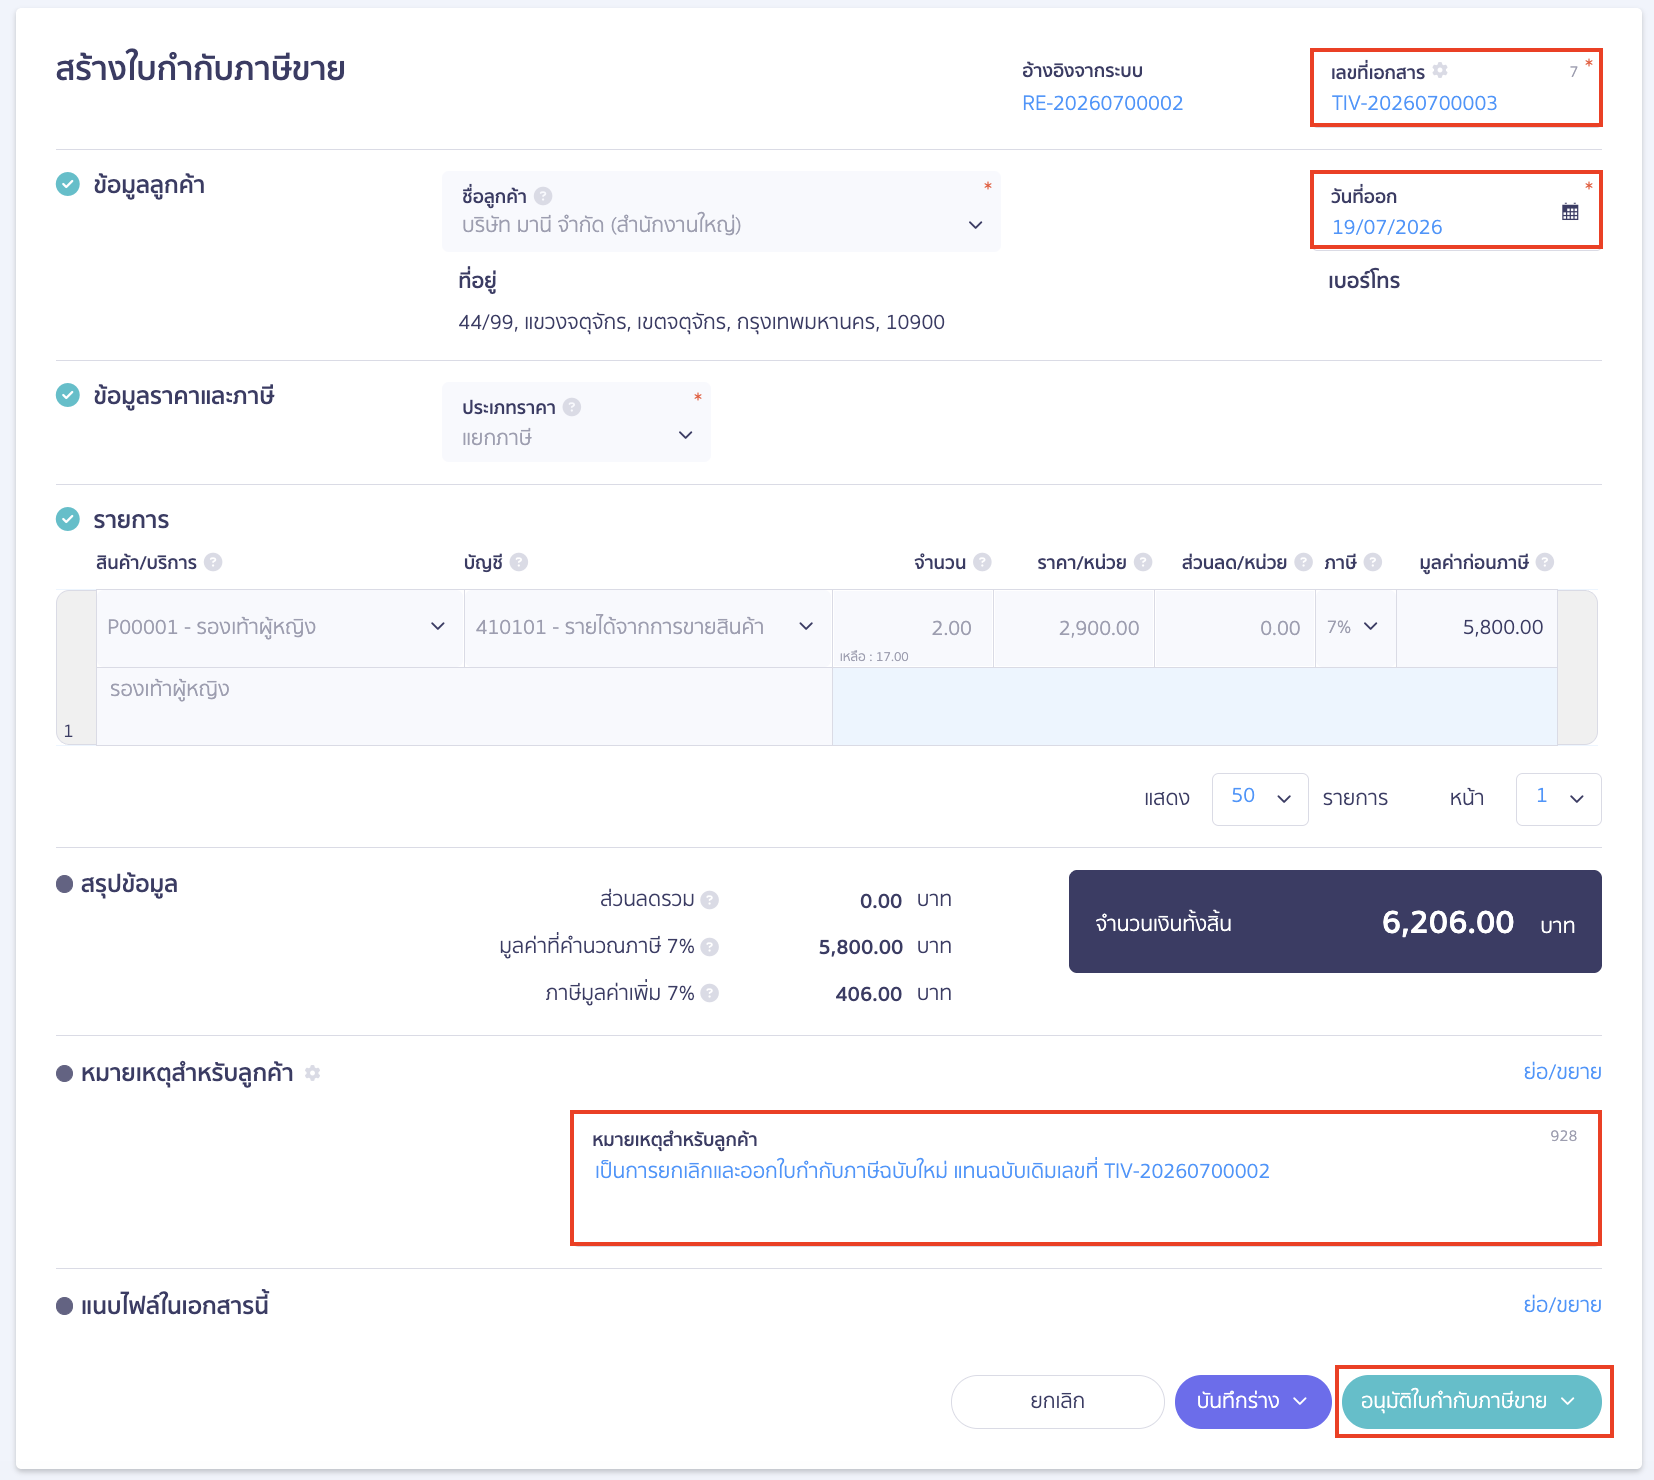The width and height of the screenshot is (1654, 1480).
Task: Toggle ย่อ/ขยาย for customer notes section
Action: pos(1562,1072)
